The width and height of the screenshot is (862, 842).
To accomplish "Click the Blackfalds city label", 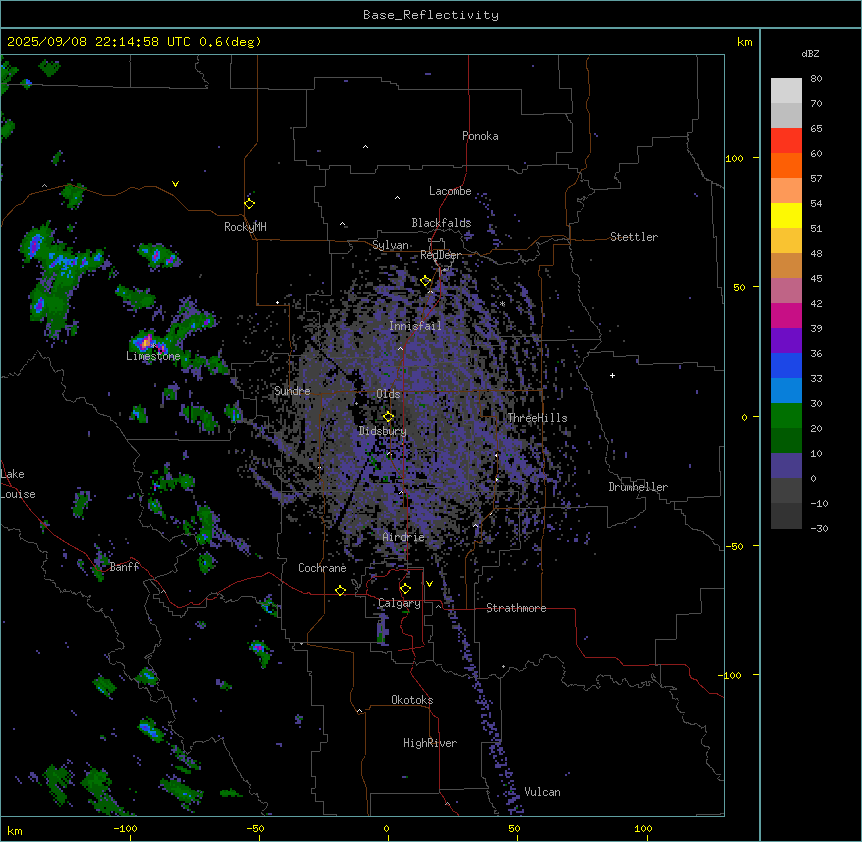I will coord(441,223).
